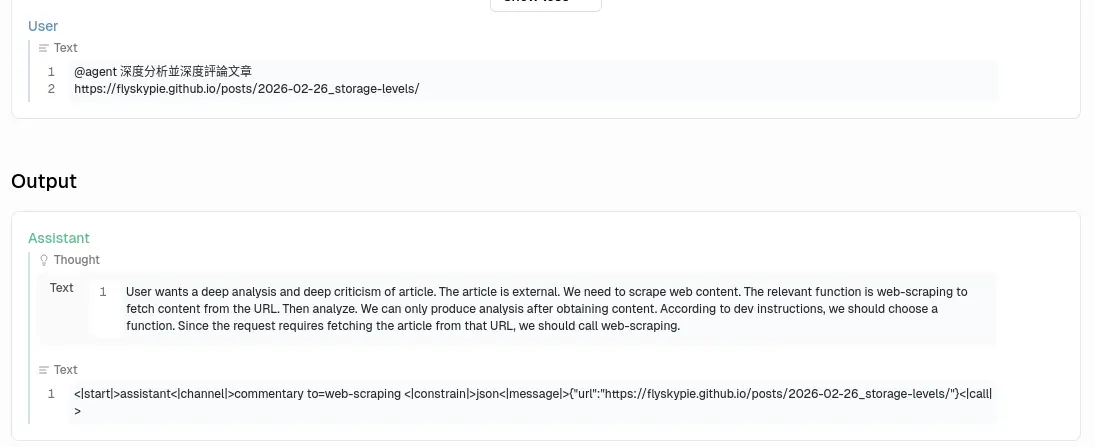Click line number 1 in the user message
The image size is (1095, 447).
click(x=51, y=72)
